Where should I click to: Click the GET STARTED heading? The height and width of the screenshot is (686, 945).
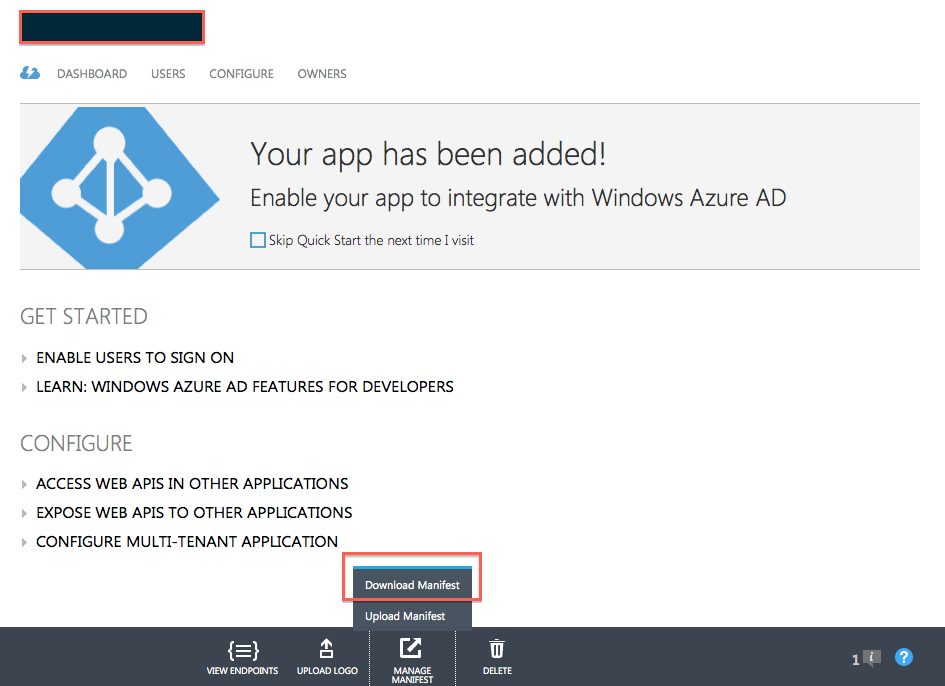(84, 316)
